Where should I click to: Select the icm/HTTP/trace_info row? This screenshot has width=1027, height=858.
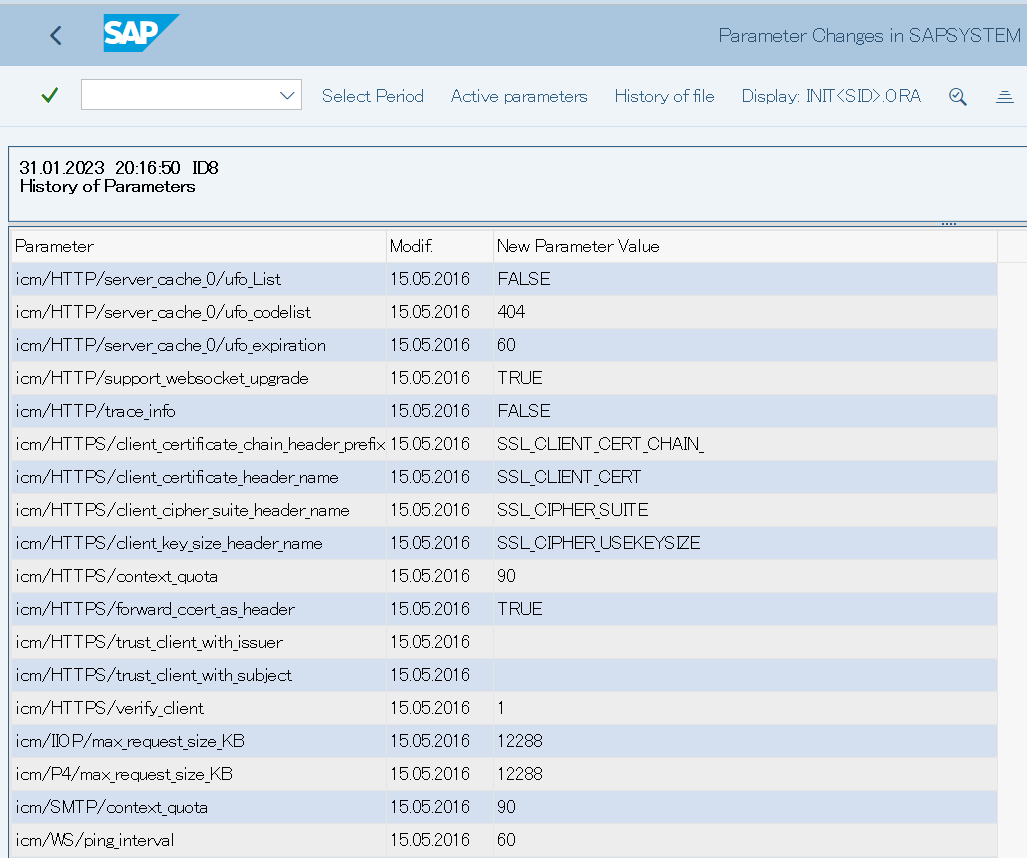click(200, 411)
